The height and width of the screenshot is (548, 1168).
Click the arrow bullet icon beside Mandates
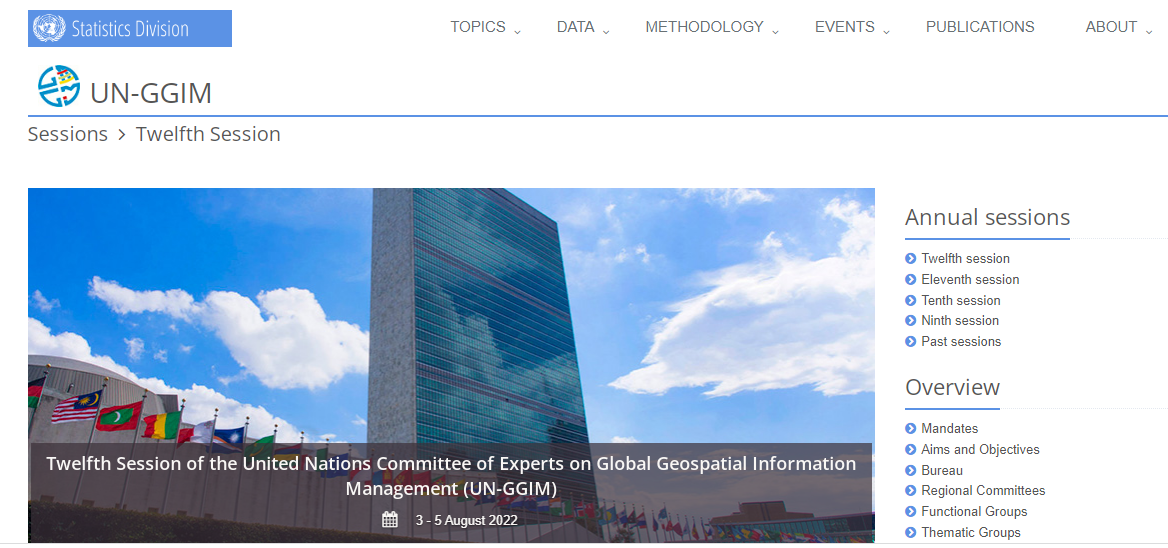pyautogui.click(x=911, y=429)
